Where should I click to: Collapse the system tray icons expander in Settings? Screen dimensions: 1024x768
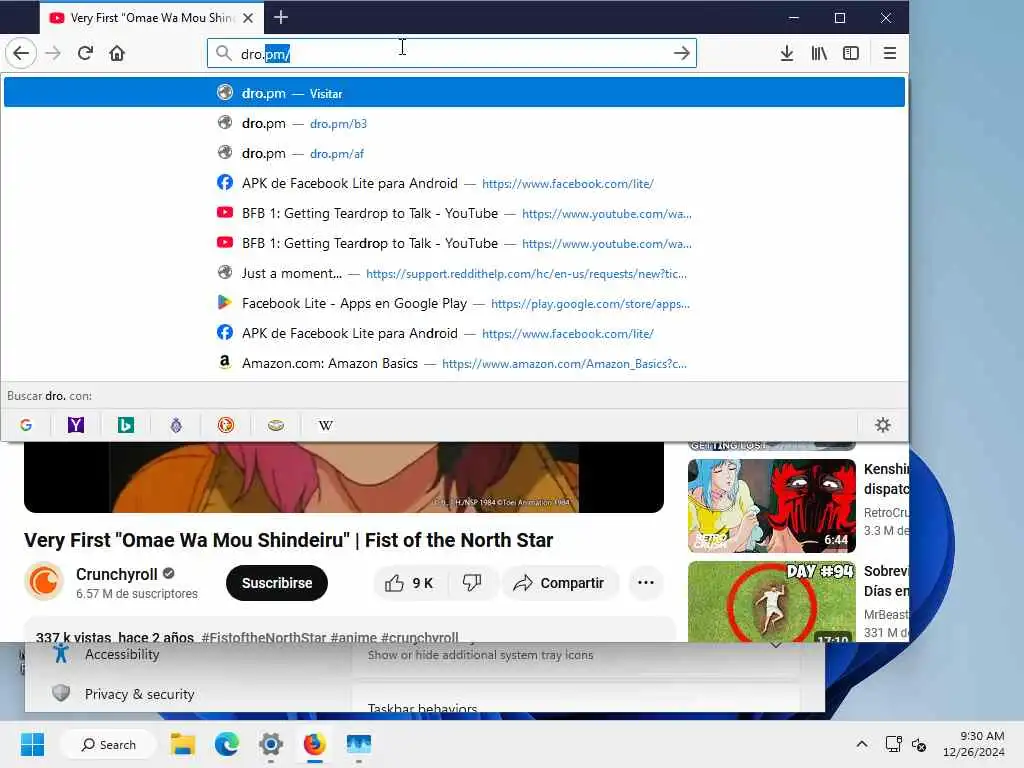[775, 645]
